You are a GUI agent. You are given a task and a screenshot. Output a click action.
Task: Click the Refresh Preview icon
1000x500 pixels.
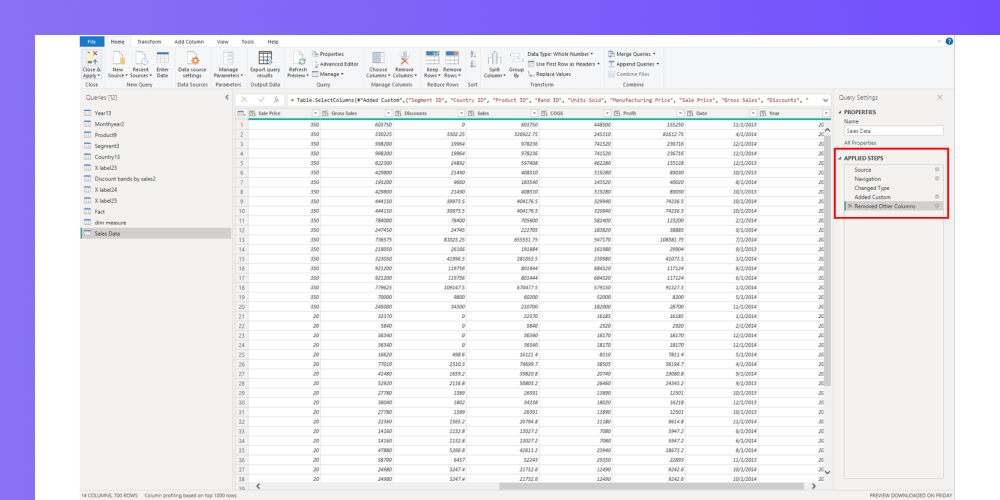(298, 58)
